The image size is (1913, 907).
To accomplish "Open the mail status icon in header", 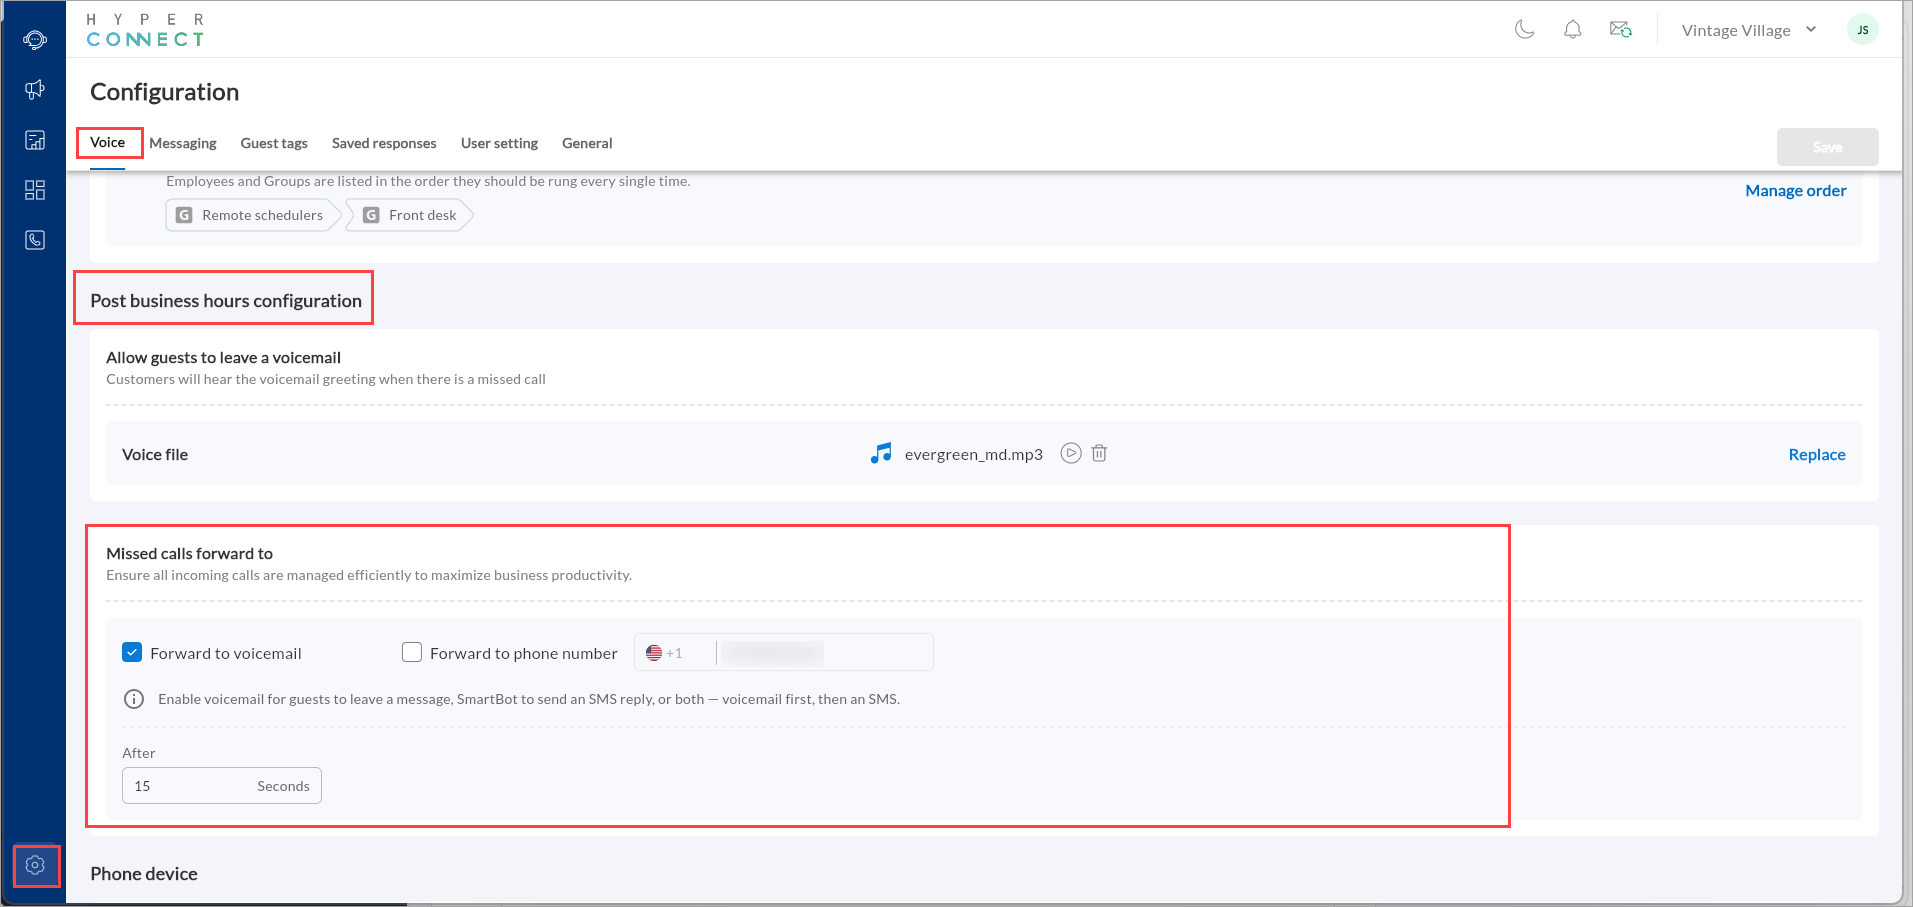I will (1621, 30).
